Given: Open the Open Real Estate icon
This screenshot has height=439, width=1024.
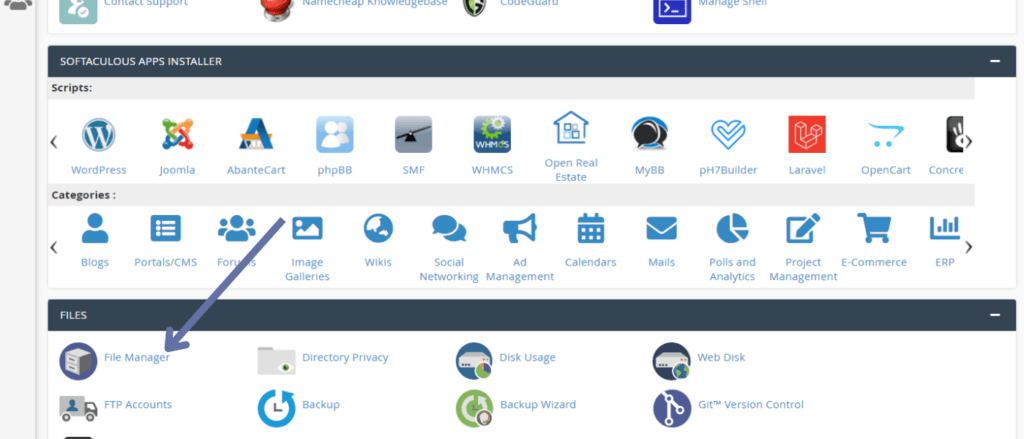Looking at the screenshot, I should click(x=571, y=128).
